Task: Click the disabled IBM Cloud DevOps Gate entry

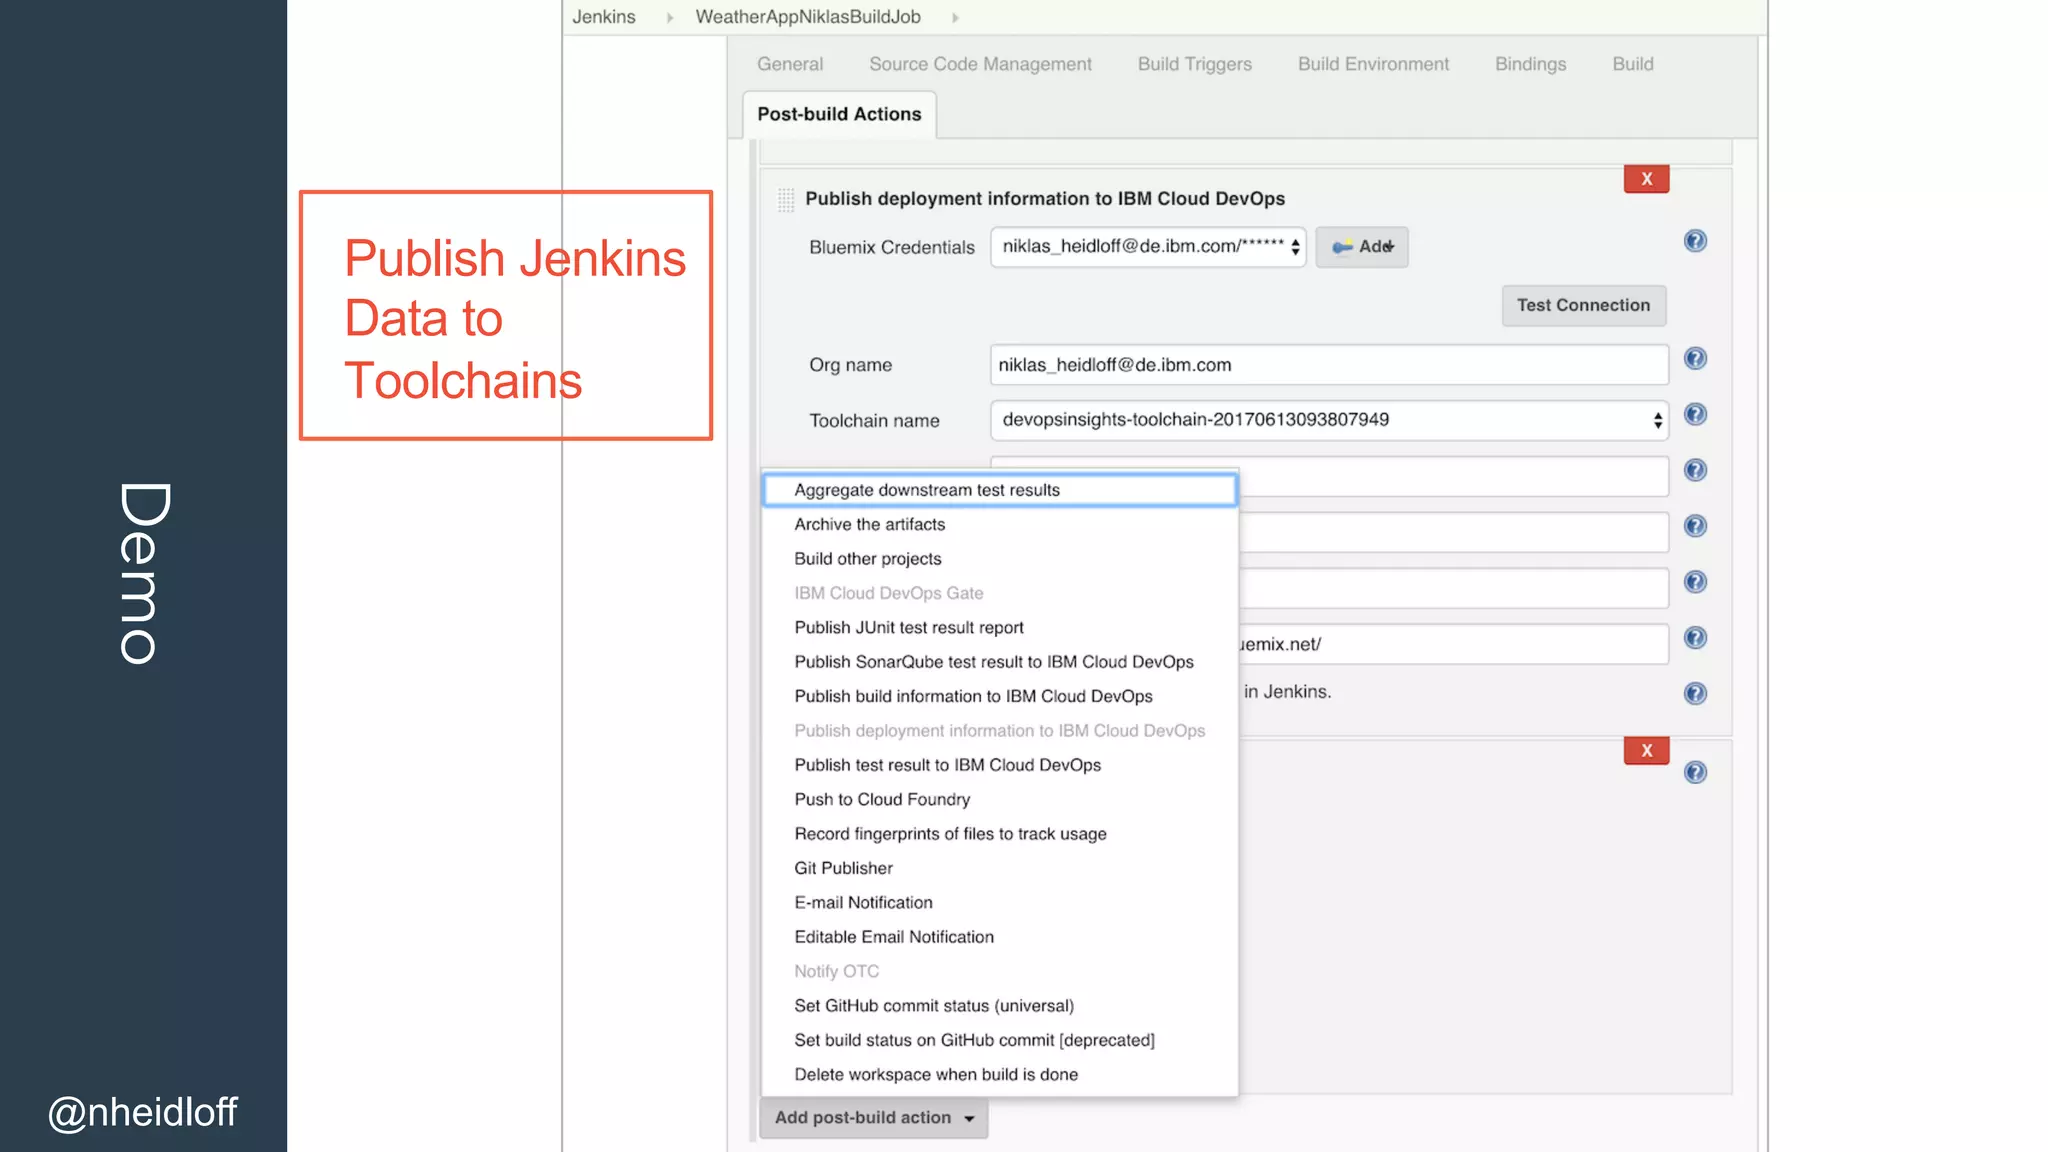Action: click(x=1000, y=593)
